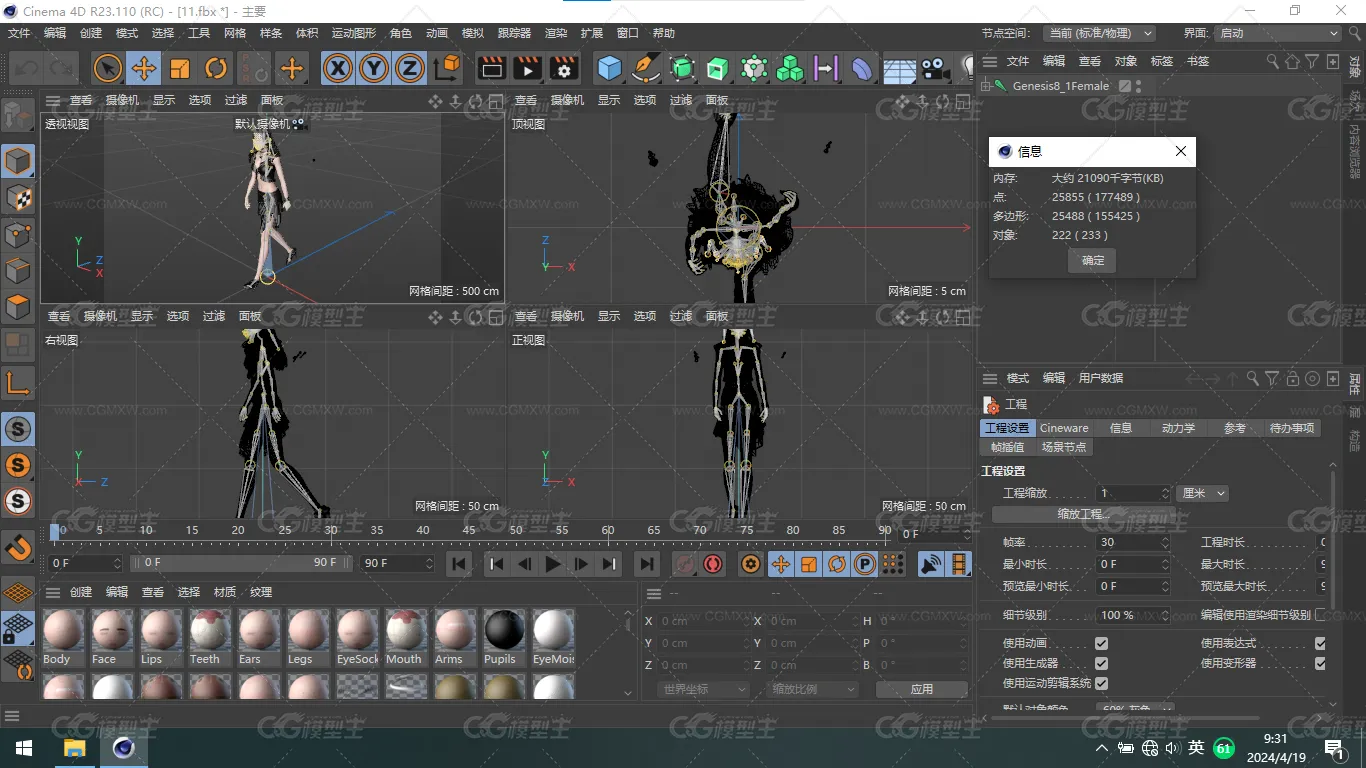The height and width of the screenshot is (768, 1366).
Task: Switch to Texture mode checkered cube
Action: tap(19, 198)
